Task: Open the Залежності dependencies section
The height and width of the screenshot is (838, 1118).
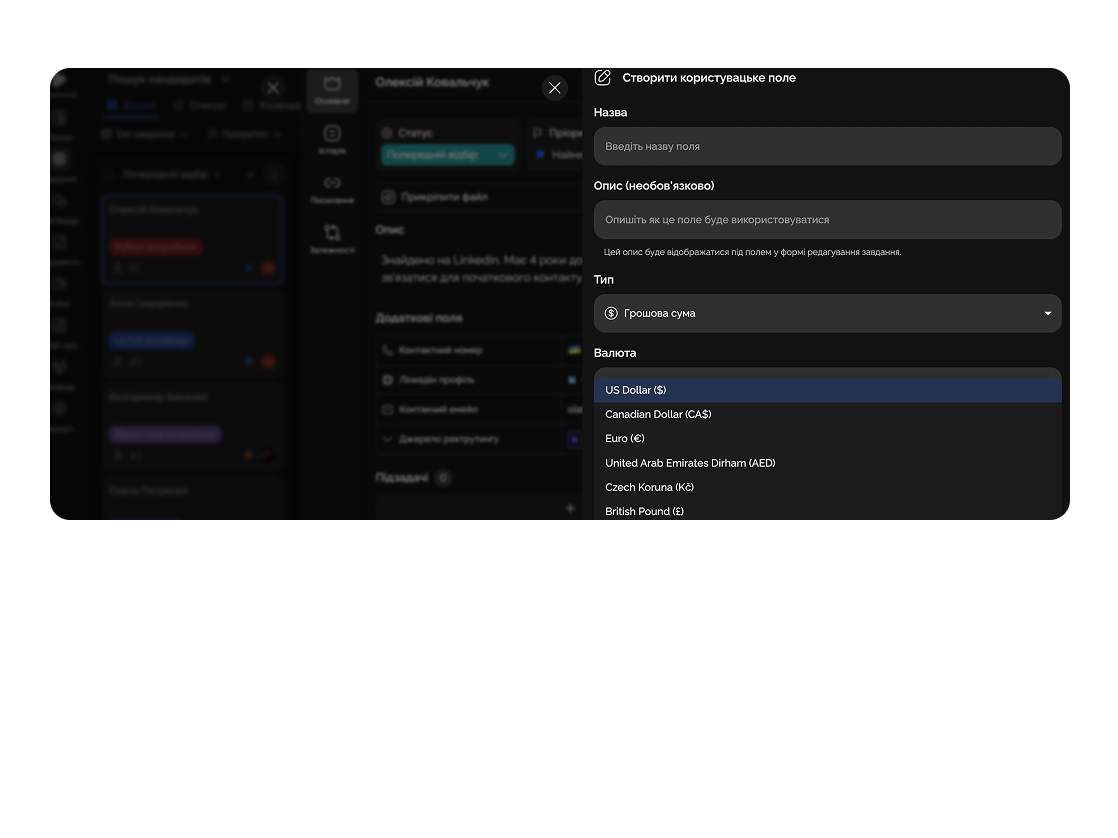Action: (332, 238)
